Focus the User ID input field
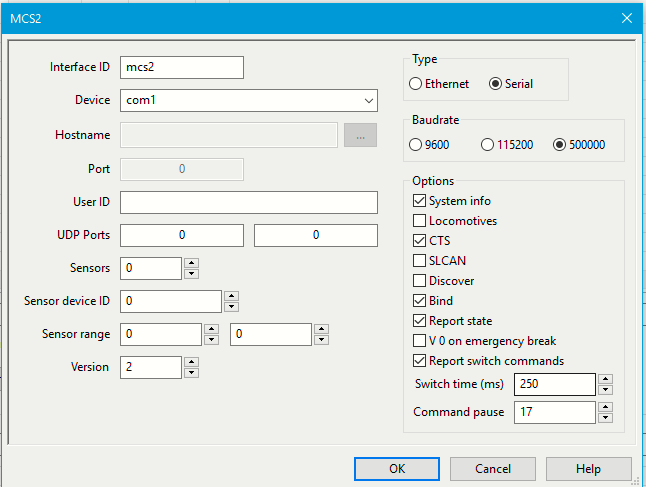 tap(248, 202)
